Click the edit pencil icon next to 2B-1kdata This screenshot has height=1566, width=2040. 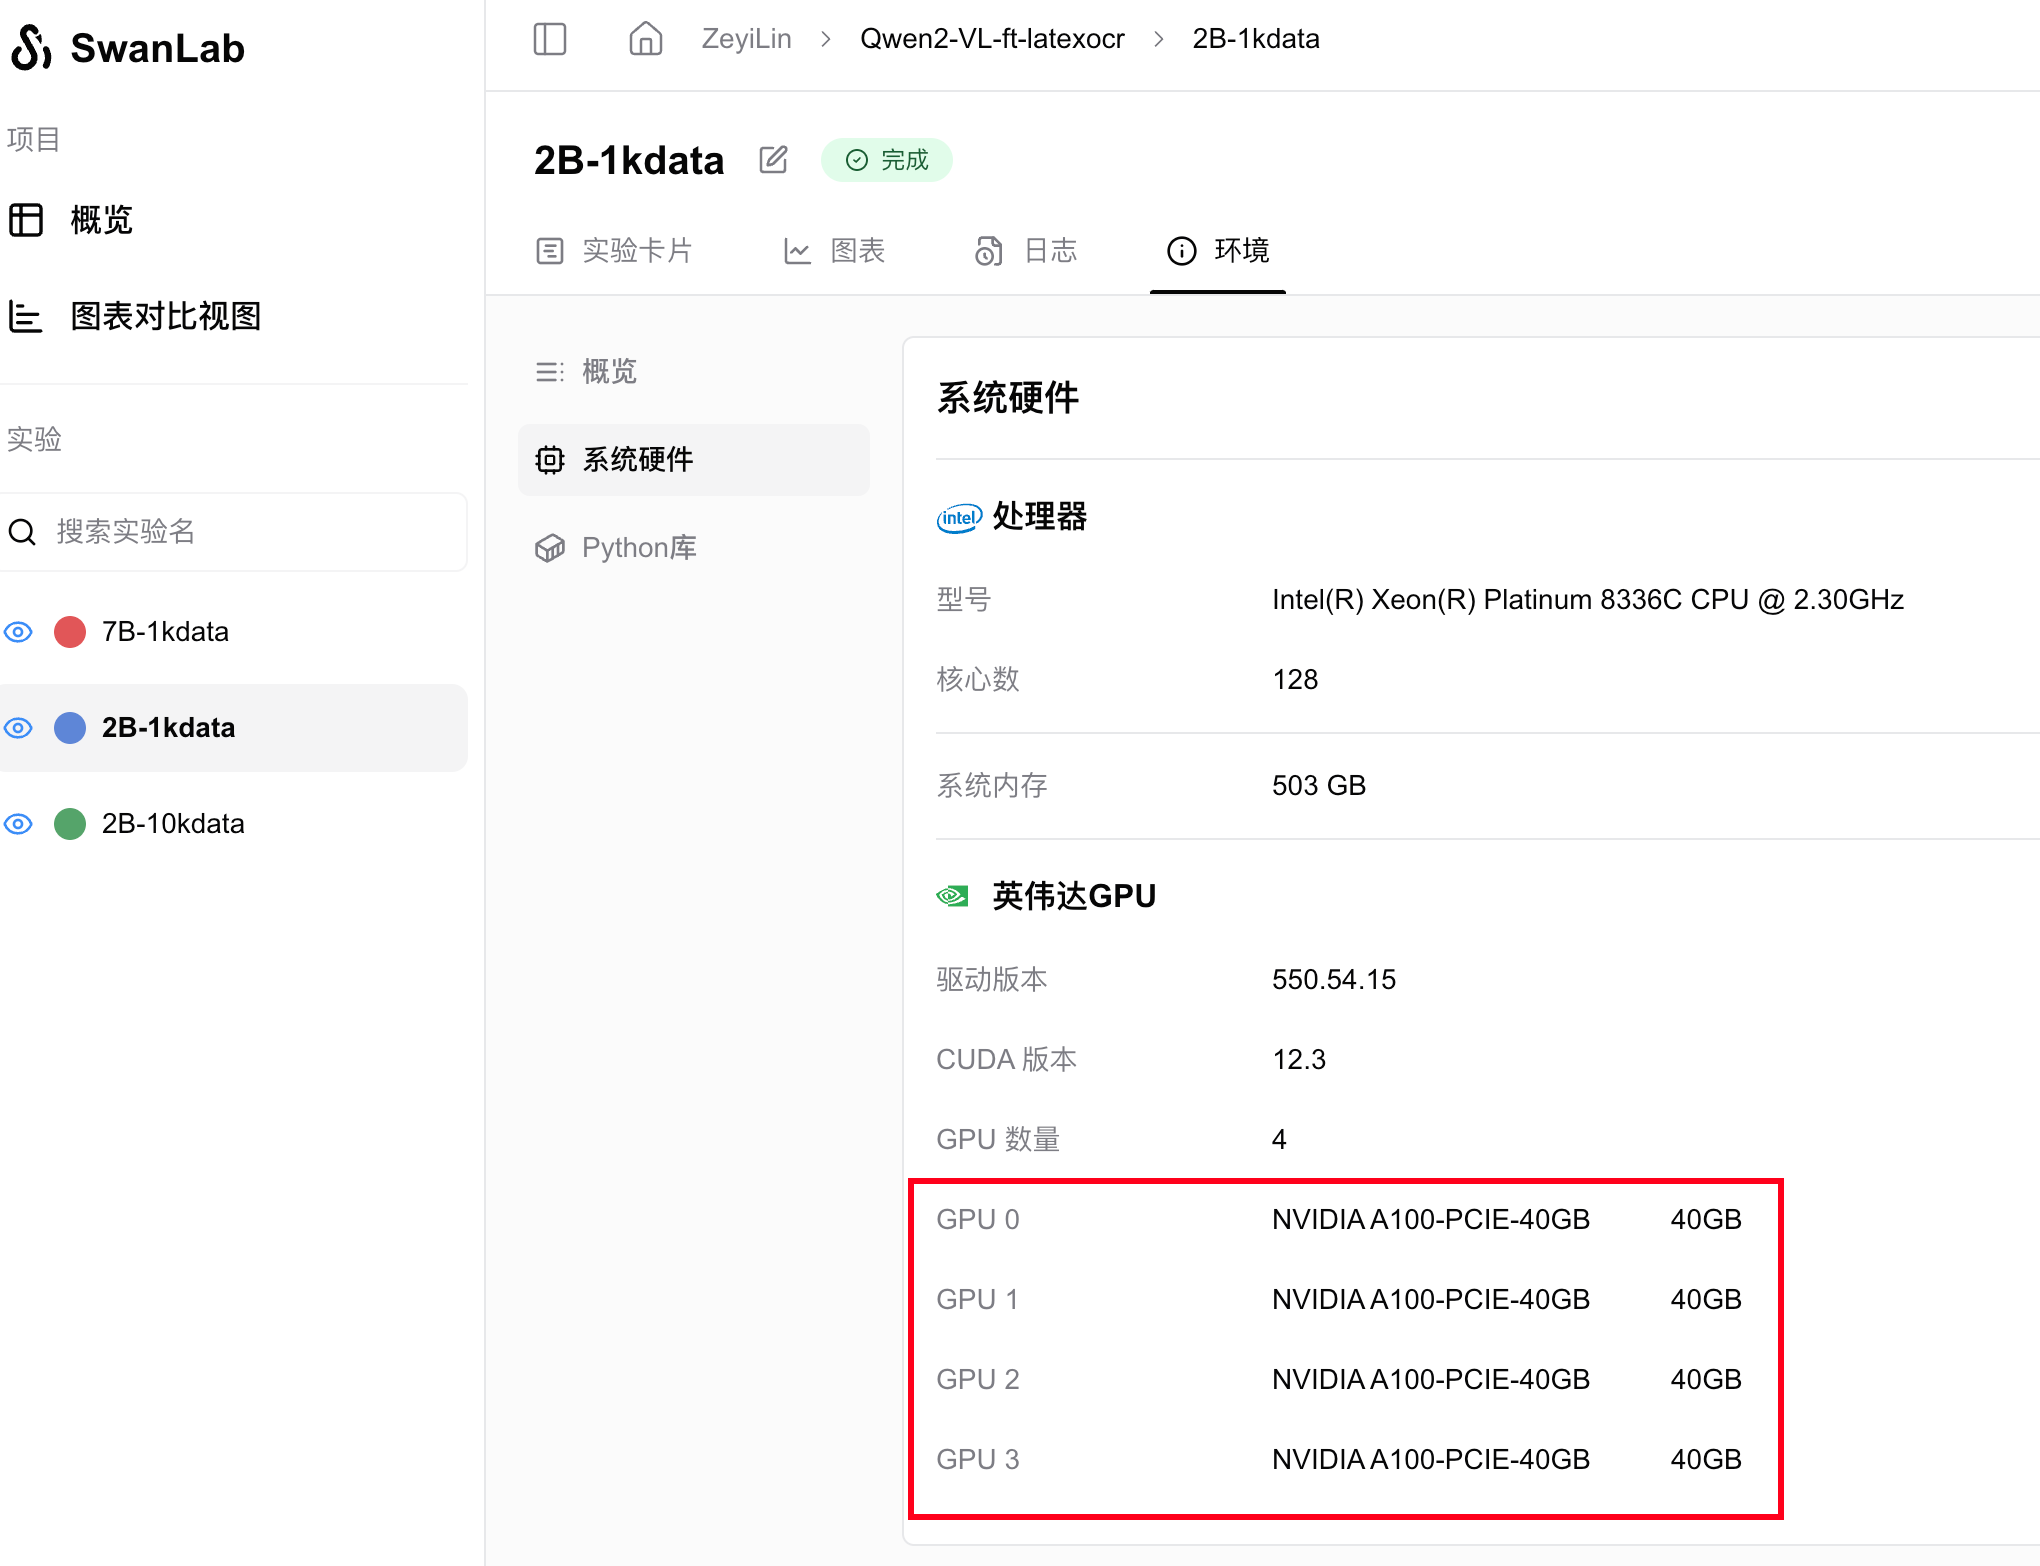pos(773,160)
